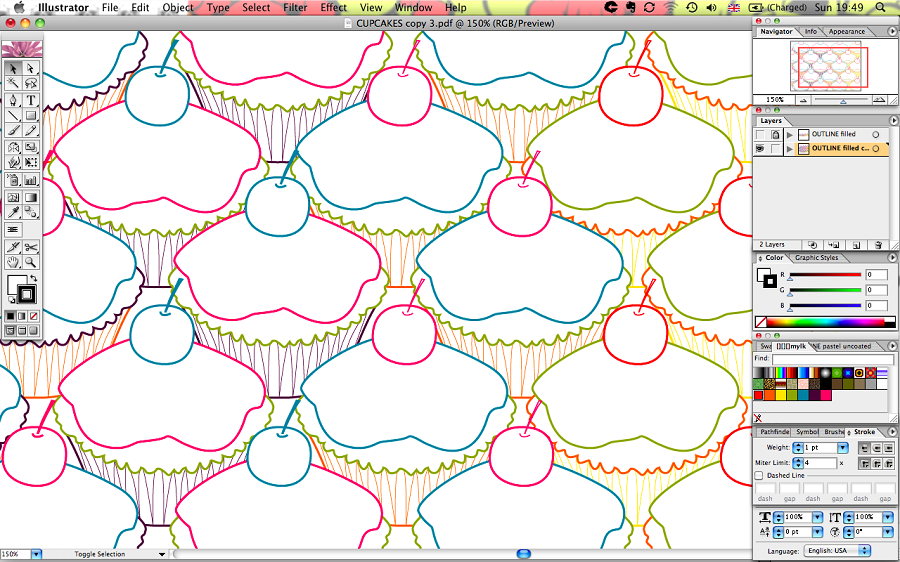The image size is (900, 562).
Task: Select the Type tool
Action: 31,100
